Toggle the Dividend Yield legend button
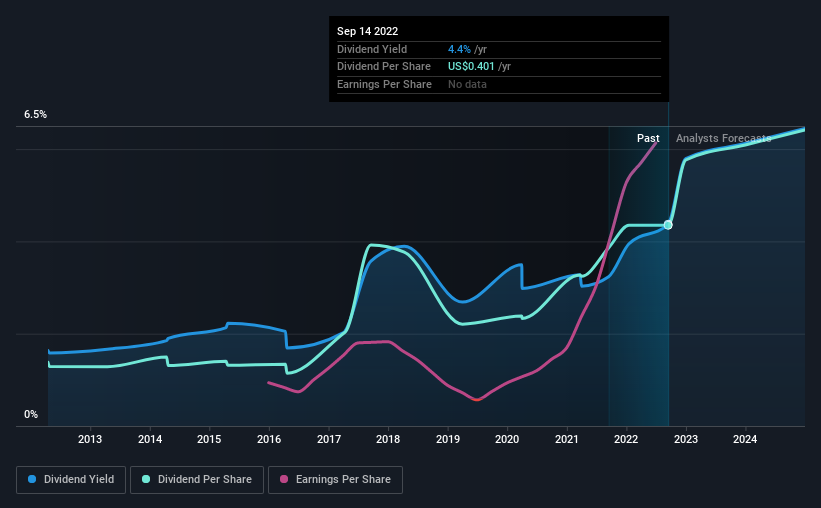The height and width of the screenshot is (508, 821). 70,480
